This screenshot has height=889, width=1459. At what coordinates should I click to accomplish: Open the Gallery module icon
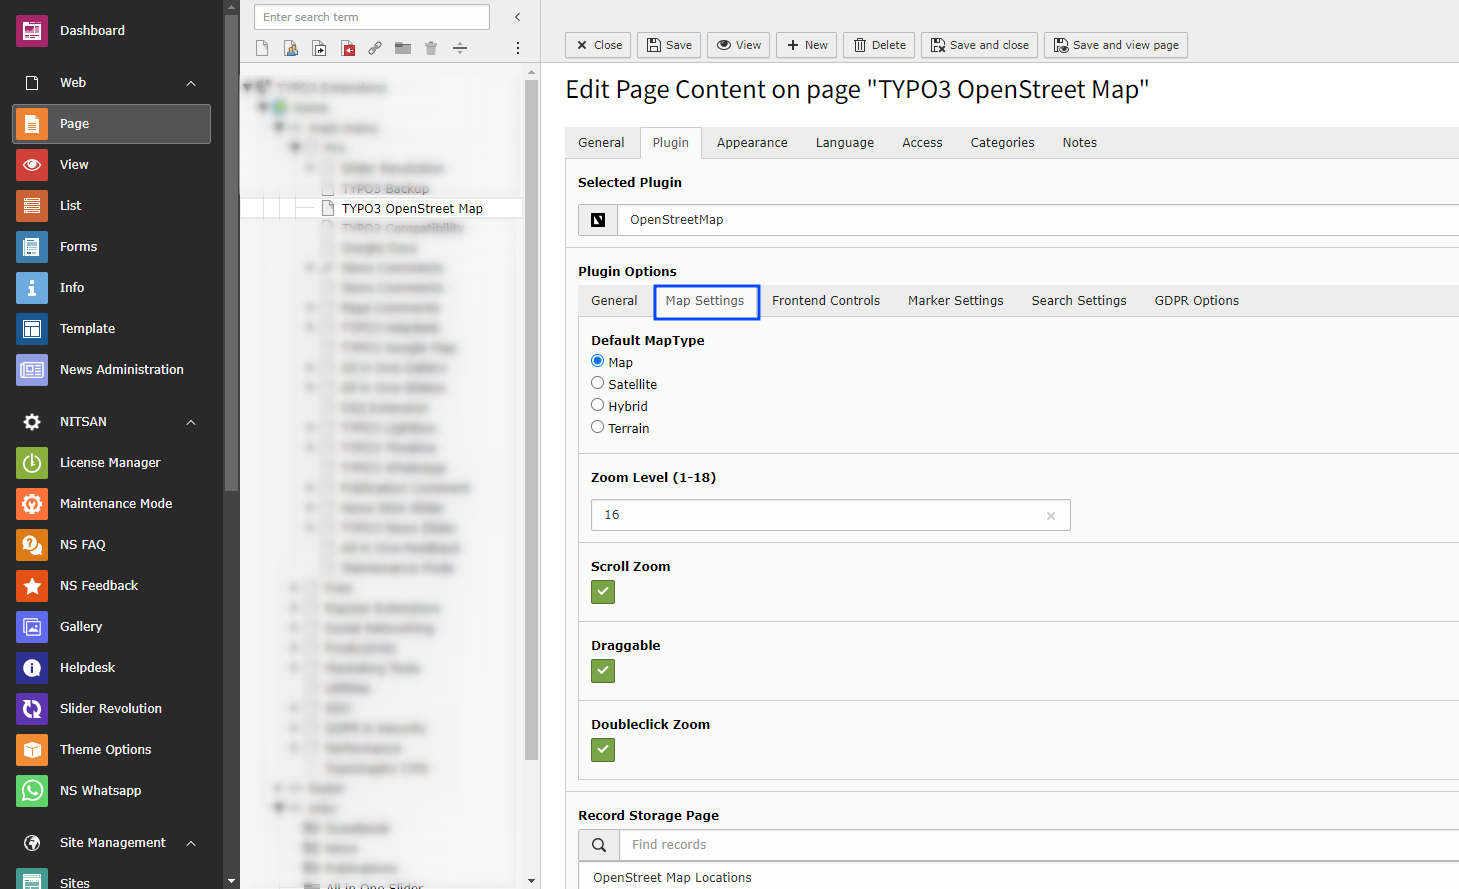tap(32, 627)
